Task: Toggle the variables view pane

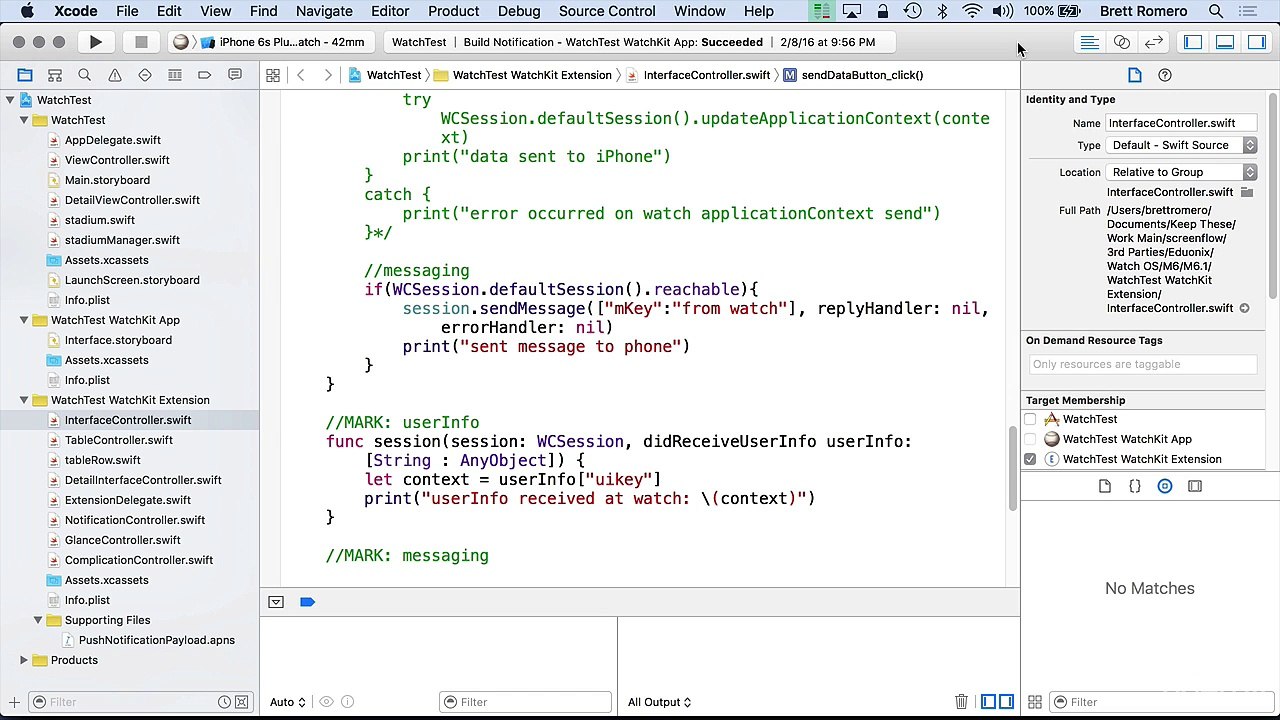Action: point(988,702)
